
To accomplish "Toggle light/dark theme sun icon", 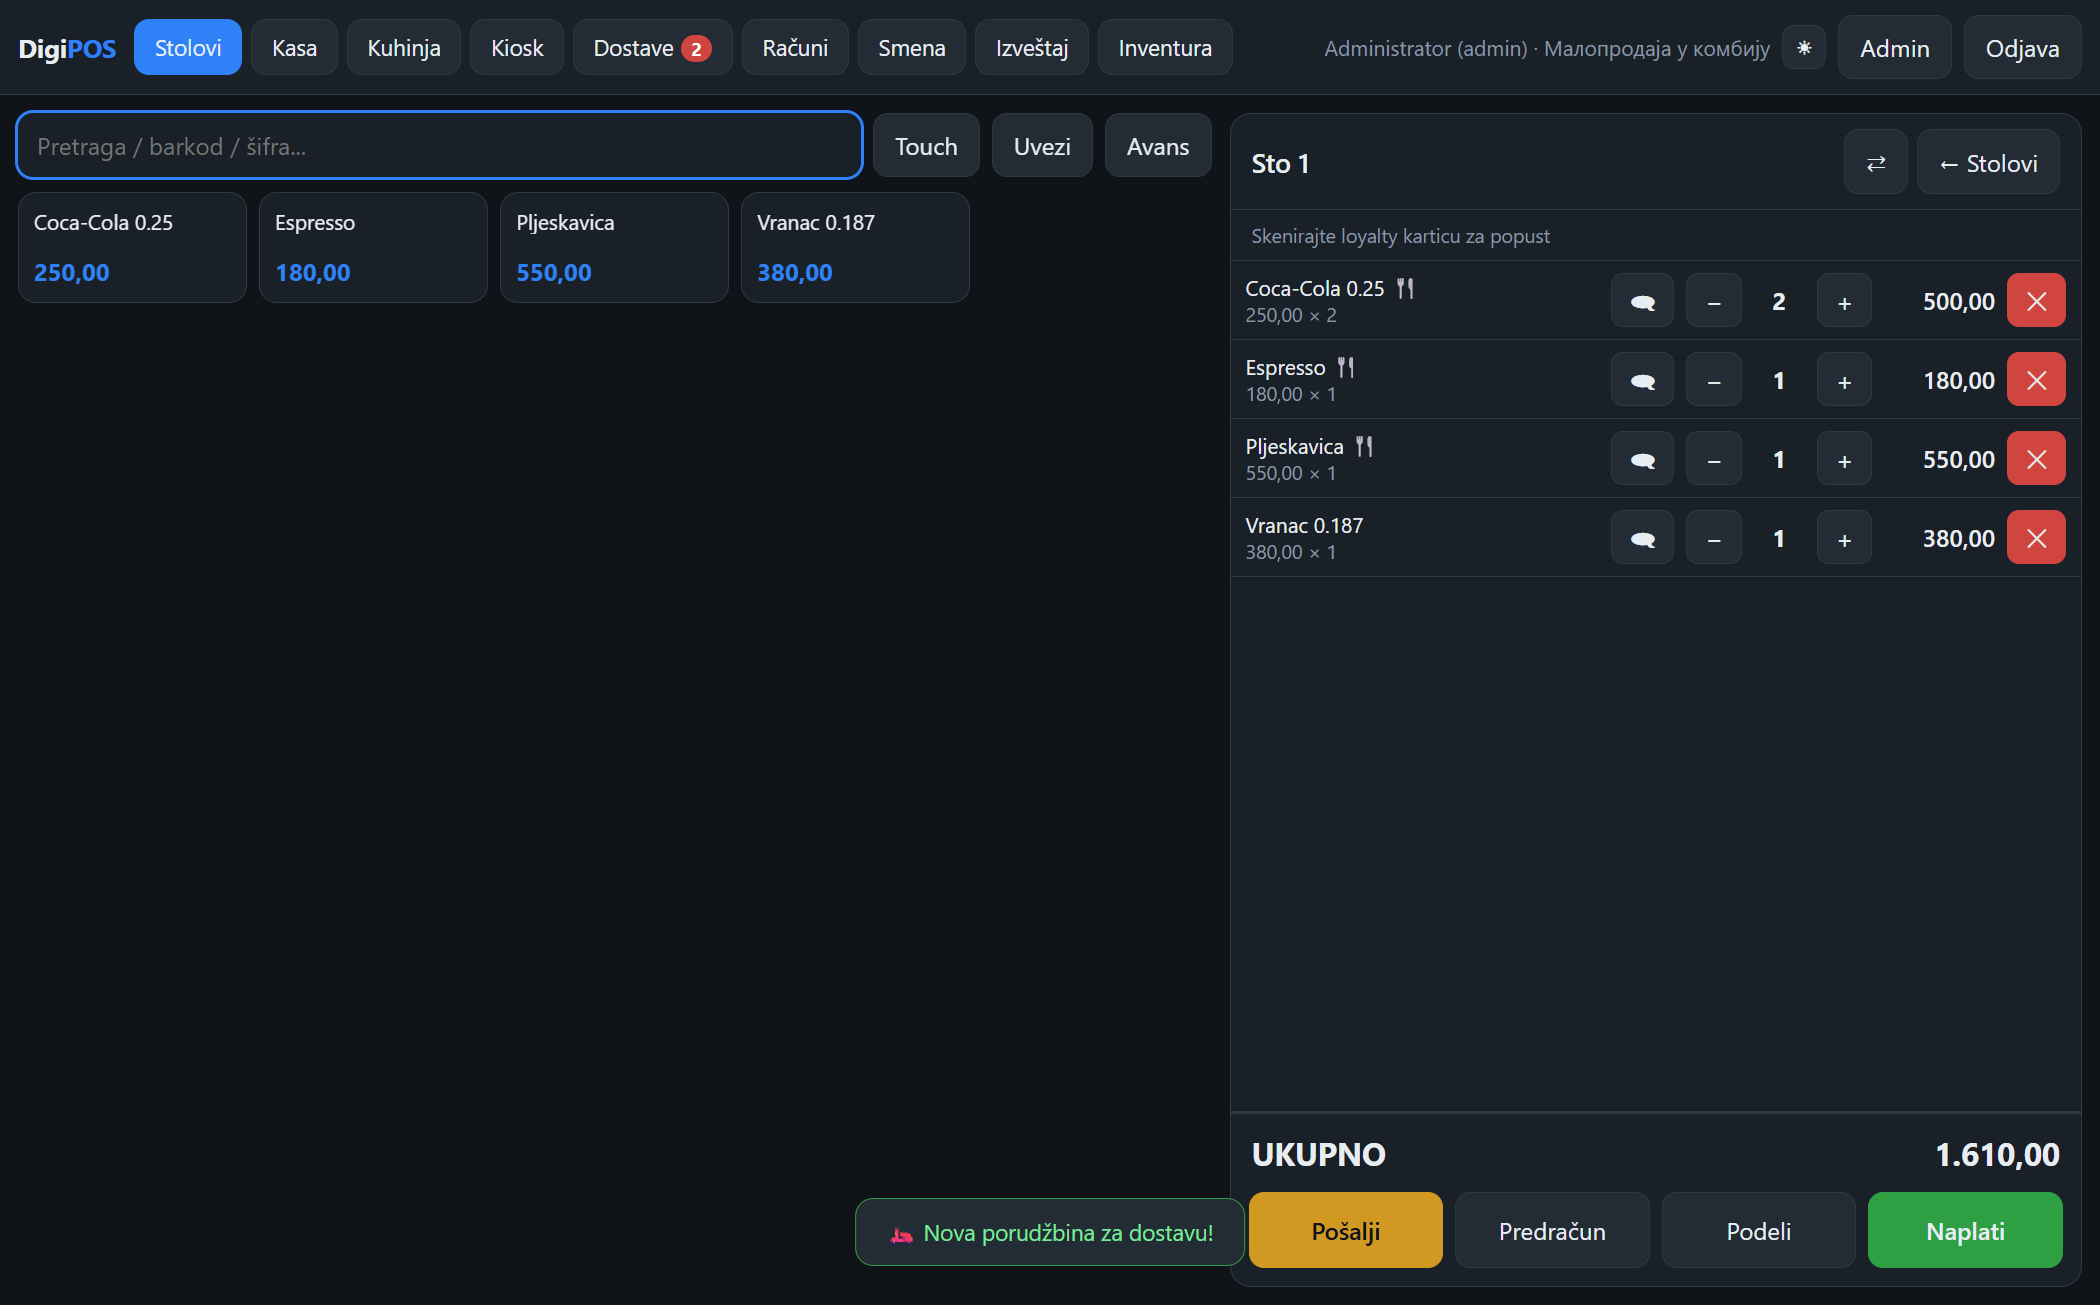I will click(x=1804, y=48).
